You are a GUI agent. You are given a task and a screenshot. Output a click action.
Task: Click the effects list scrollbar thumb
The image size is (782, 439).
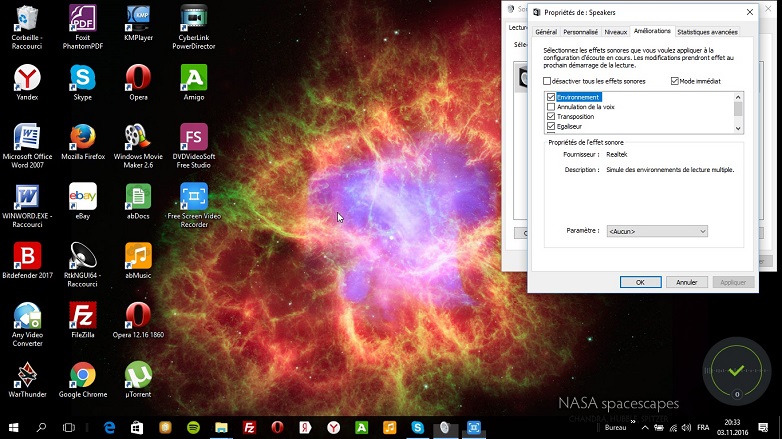[738, 109]
